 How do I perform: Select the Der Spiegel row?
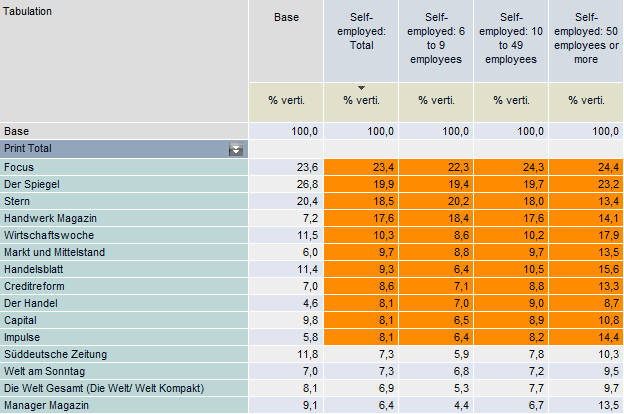click(124, 184)
